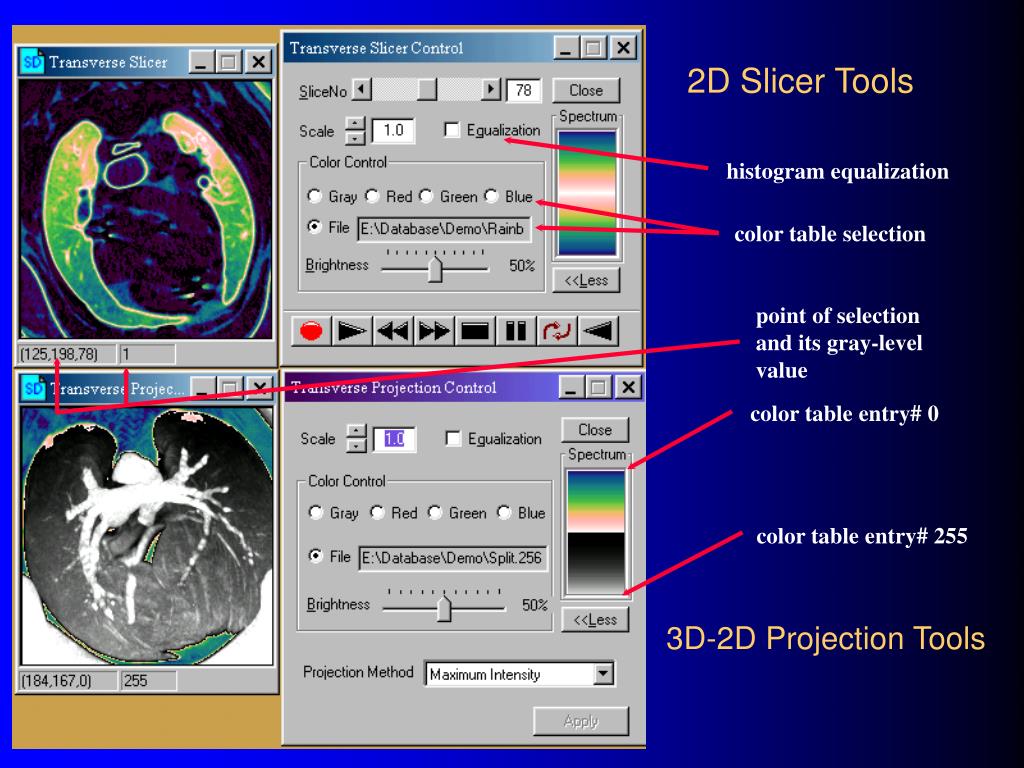The height and width of the screenshot is (768, 1024).
Task: Minimize the Transverse Projection Control window
Action: click(x=571, y=387)
